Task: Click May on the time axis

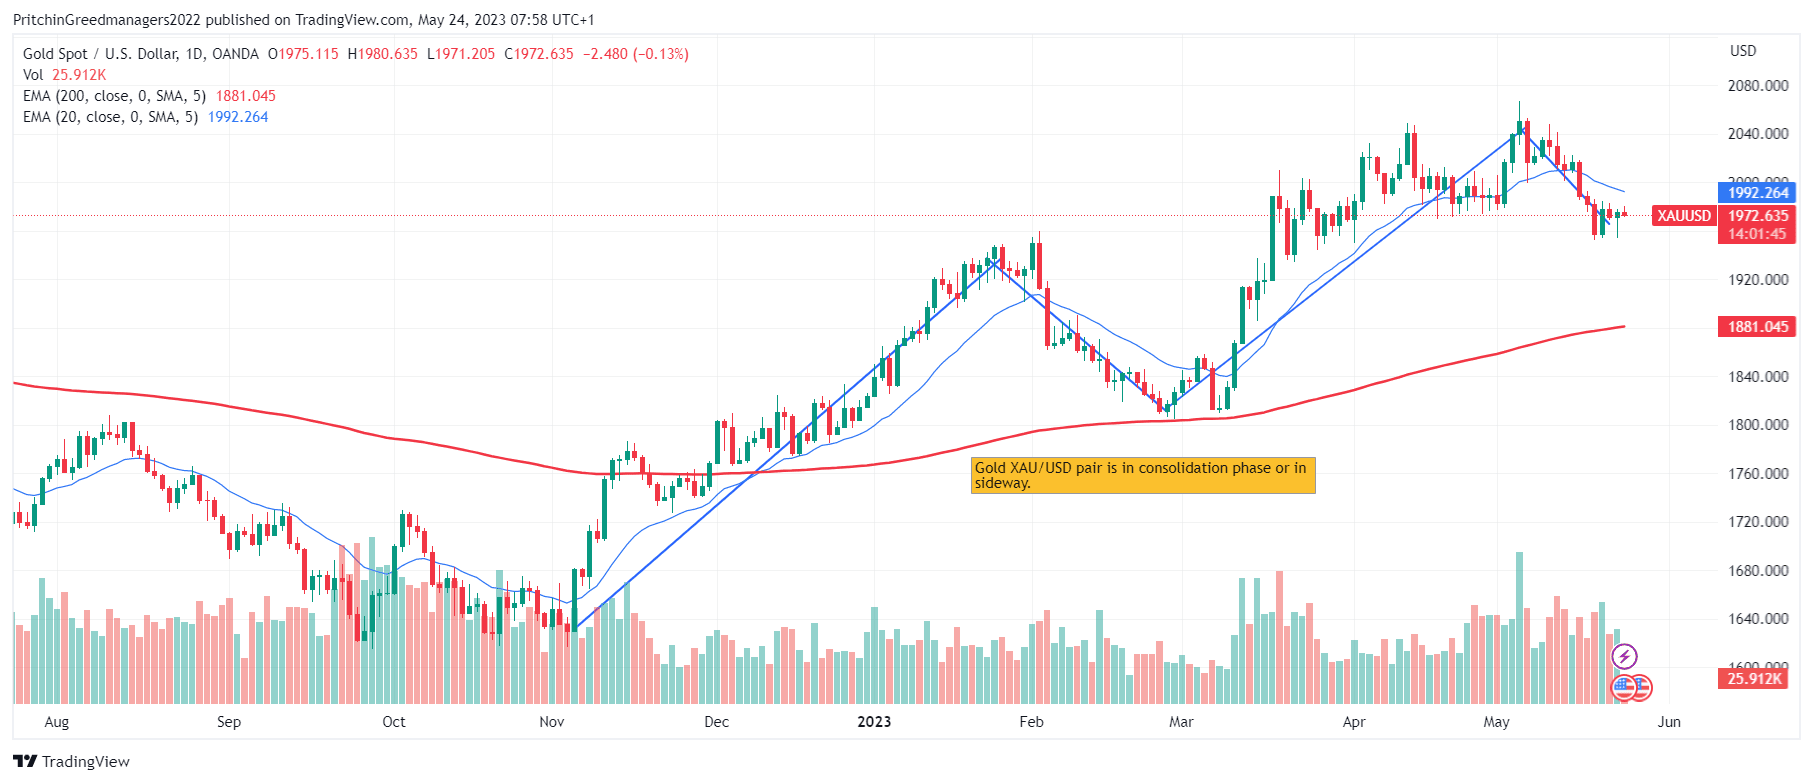Action: pos(1497,722)
